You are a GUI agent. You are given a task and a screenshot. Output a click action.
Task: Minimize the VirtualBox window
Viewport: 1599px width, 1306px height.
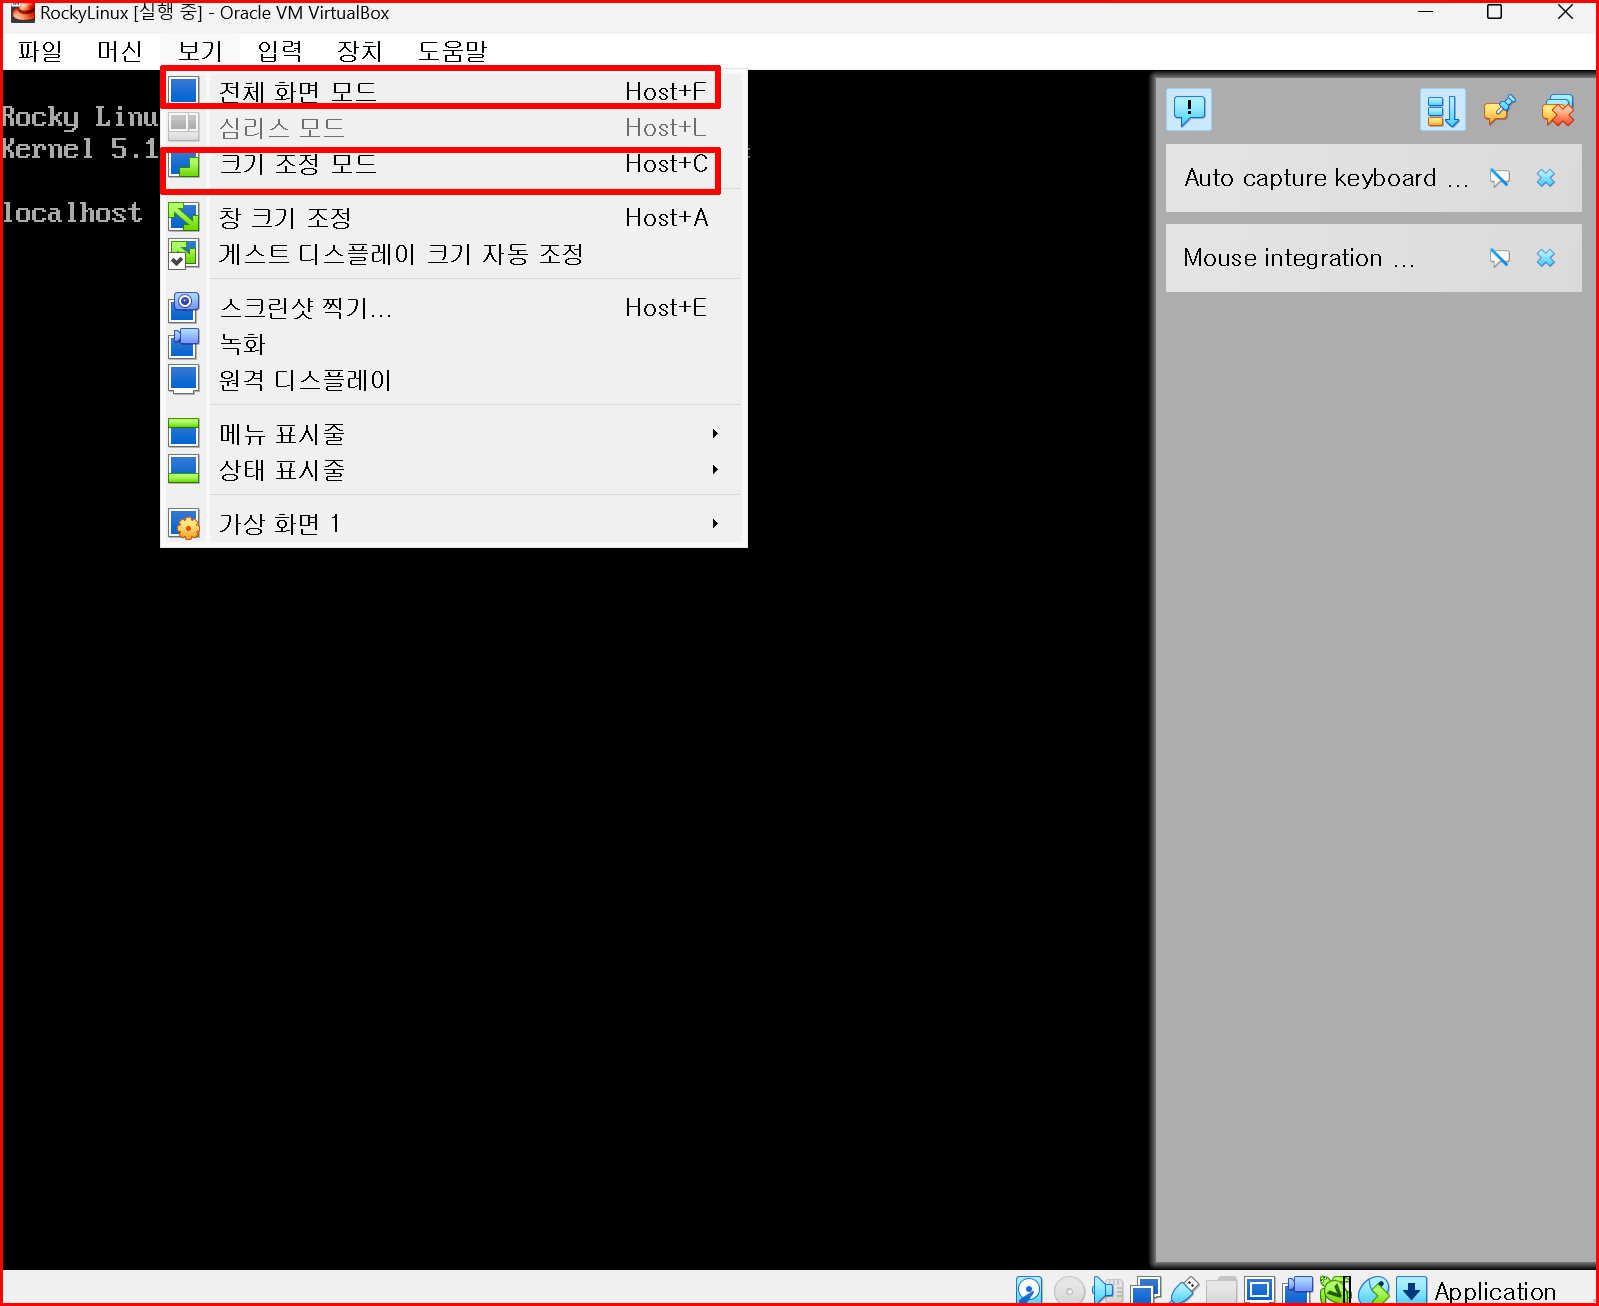point(1426,12)
